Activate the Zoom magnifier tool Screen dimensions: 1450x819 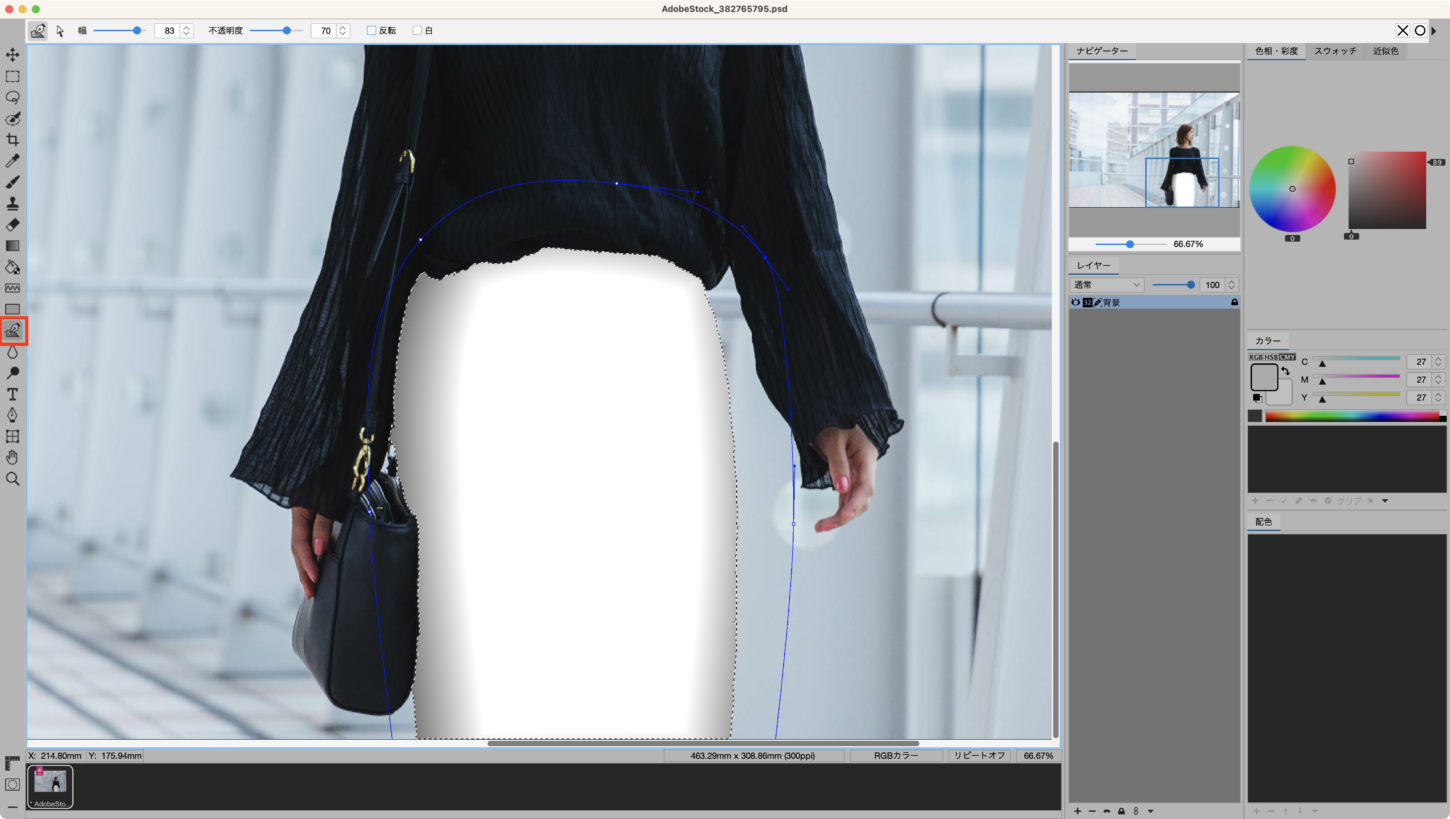12,479
